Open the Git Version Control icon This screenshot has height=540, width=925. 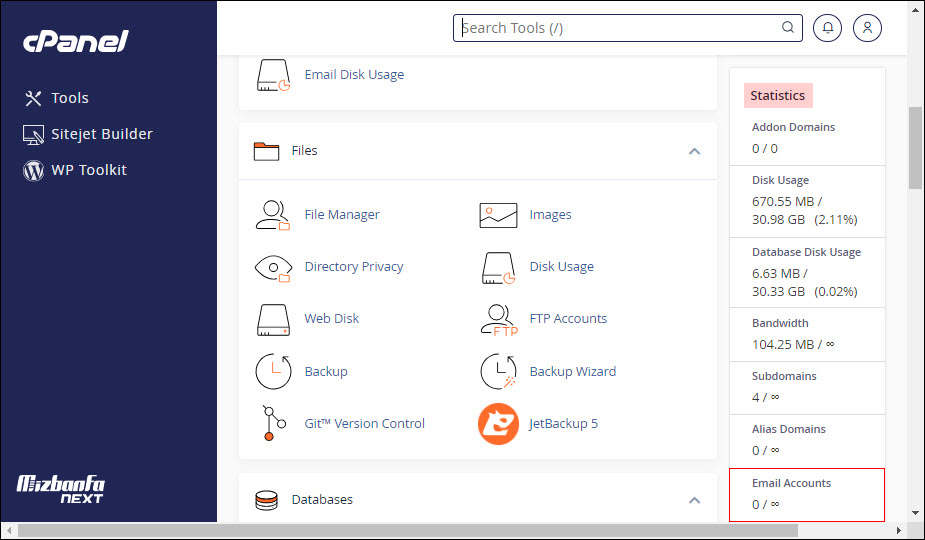coord(270,424)
